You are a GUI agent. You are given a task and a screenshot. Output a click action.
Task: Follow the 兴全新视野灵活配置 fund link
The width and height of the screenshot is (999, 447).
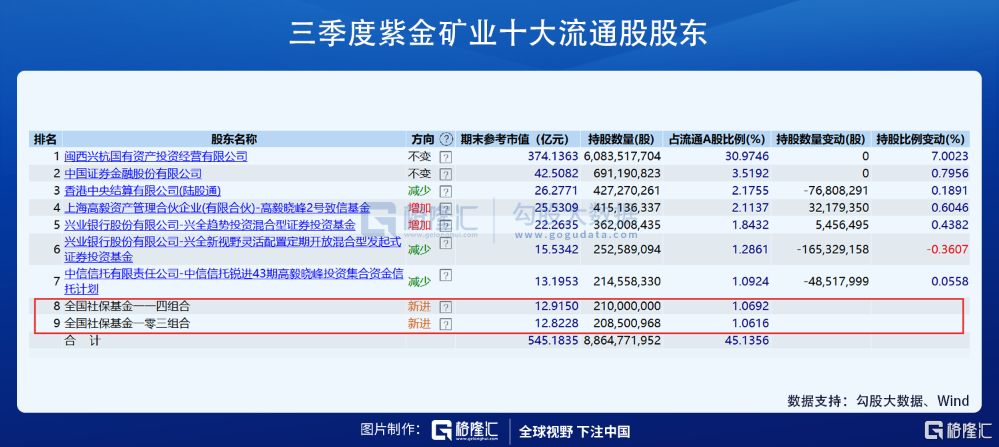click(x=233, y=249)
